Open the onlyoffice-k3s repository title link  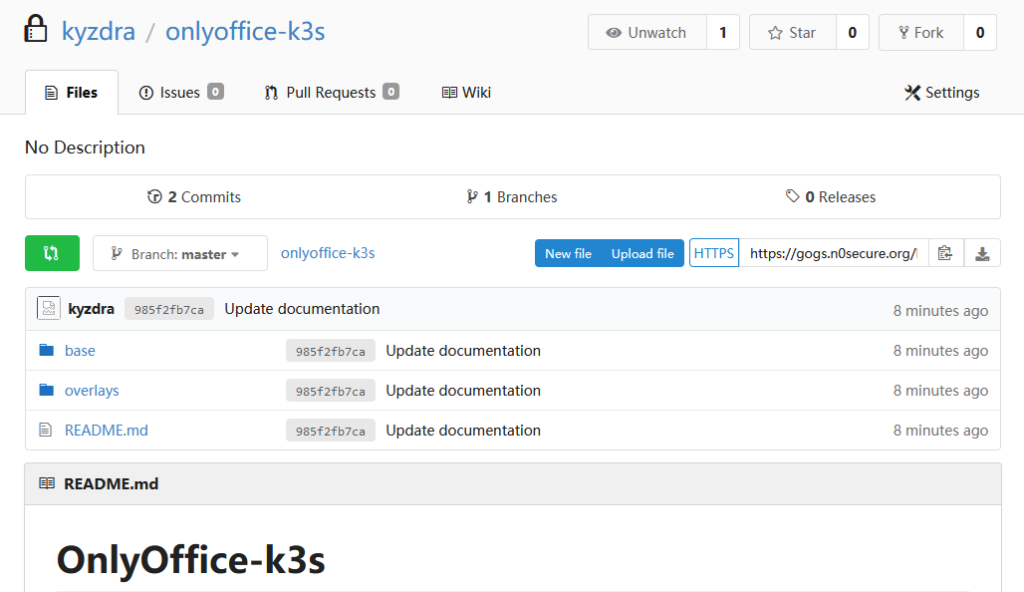[x=245, y=31]
